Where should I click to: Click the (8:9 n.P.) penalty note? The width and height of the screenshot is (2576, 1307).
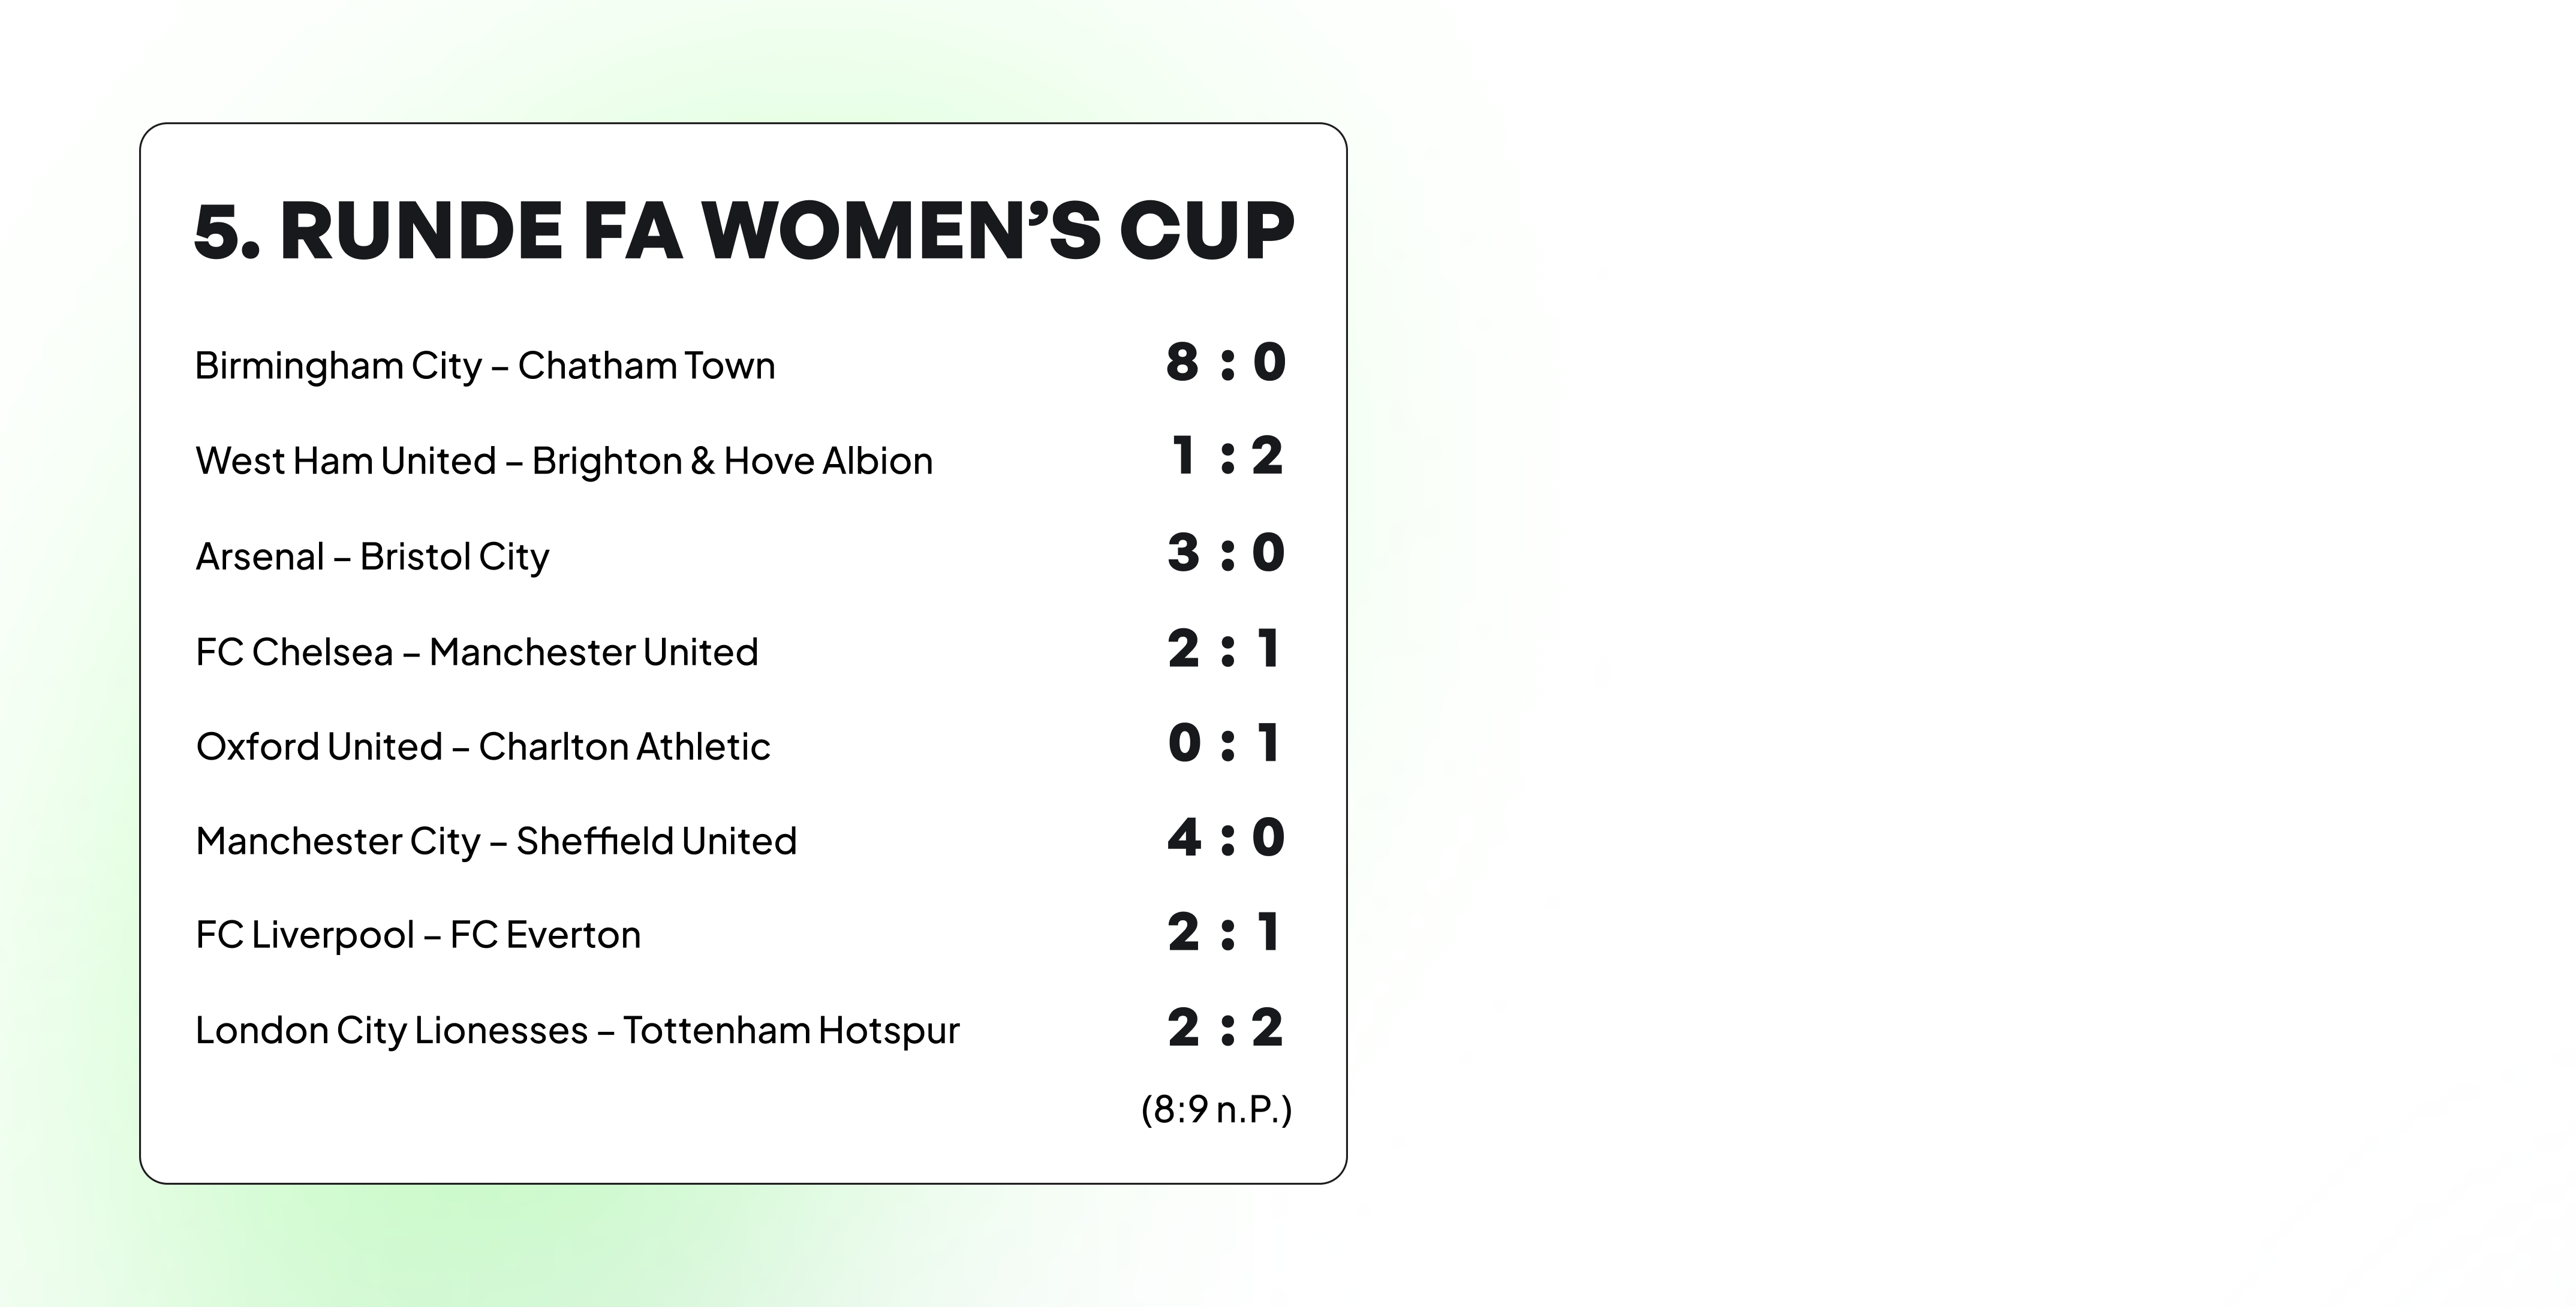pos(1216,1110)
